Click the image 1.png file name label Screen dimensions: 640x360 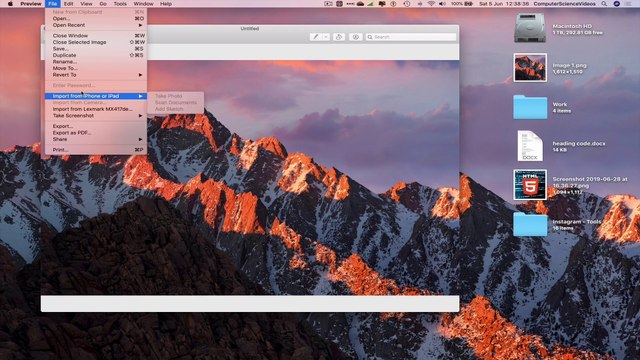(x=569, y=65)
